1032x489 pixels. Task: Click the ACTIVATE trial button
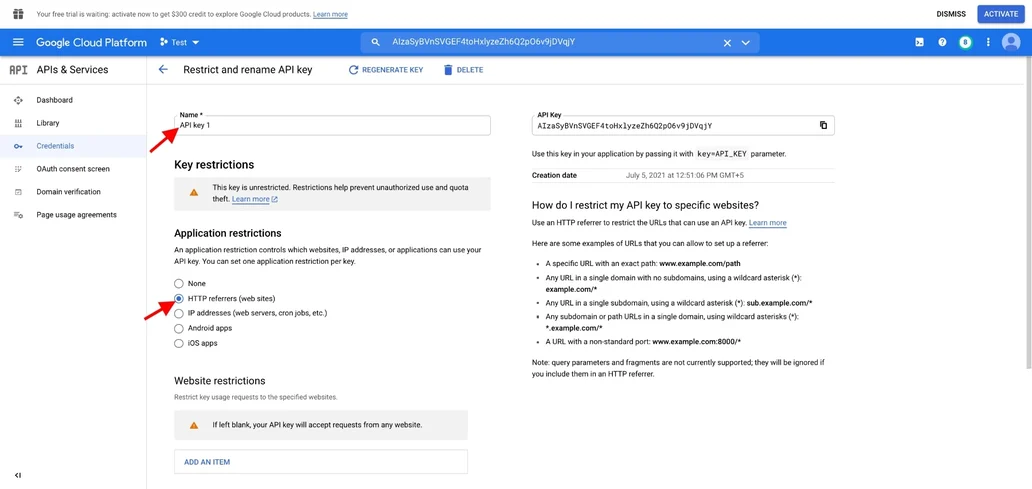point(1000,14)
